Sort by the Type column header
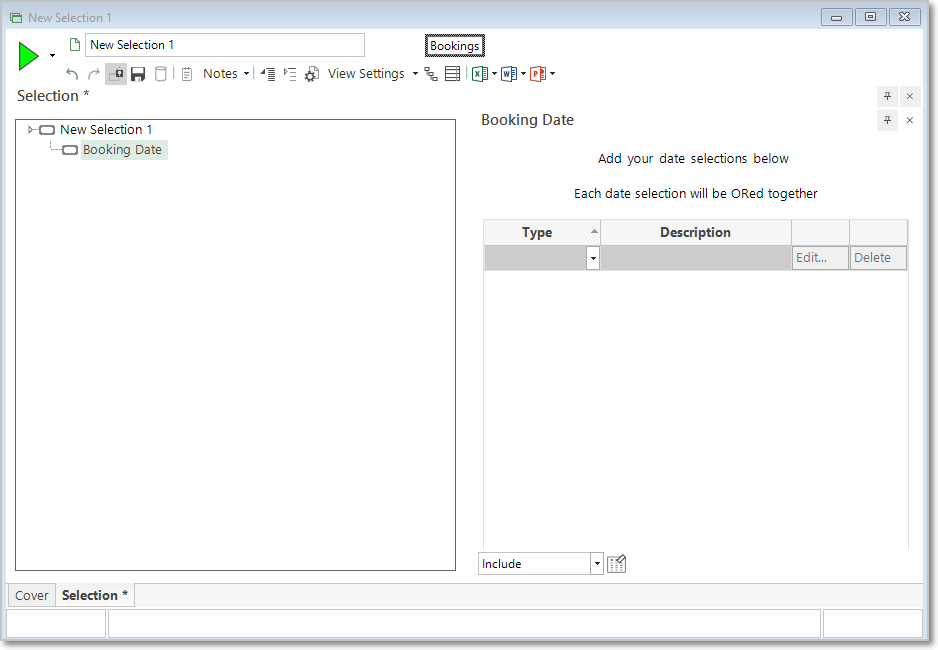This screenshot has height=650, width=938. (542, 232)
